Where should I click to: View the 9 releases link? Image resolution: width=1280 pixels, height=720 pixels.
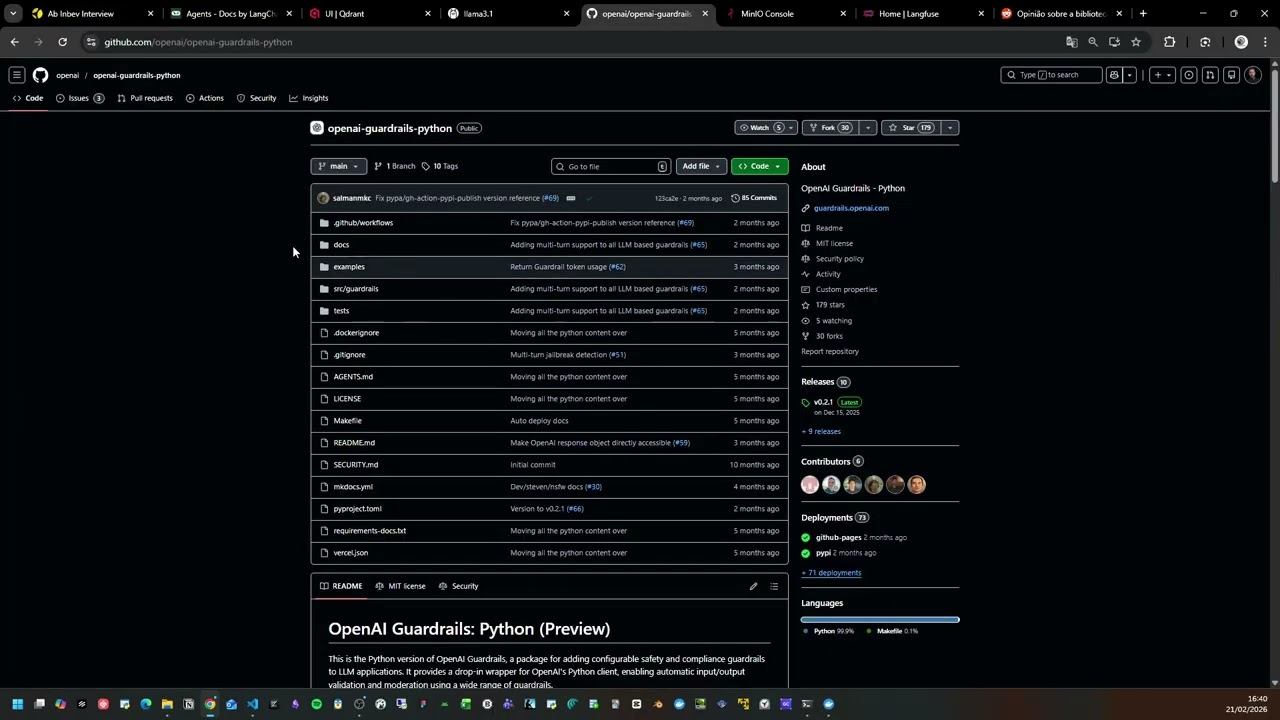(x=821, y=432)
